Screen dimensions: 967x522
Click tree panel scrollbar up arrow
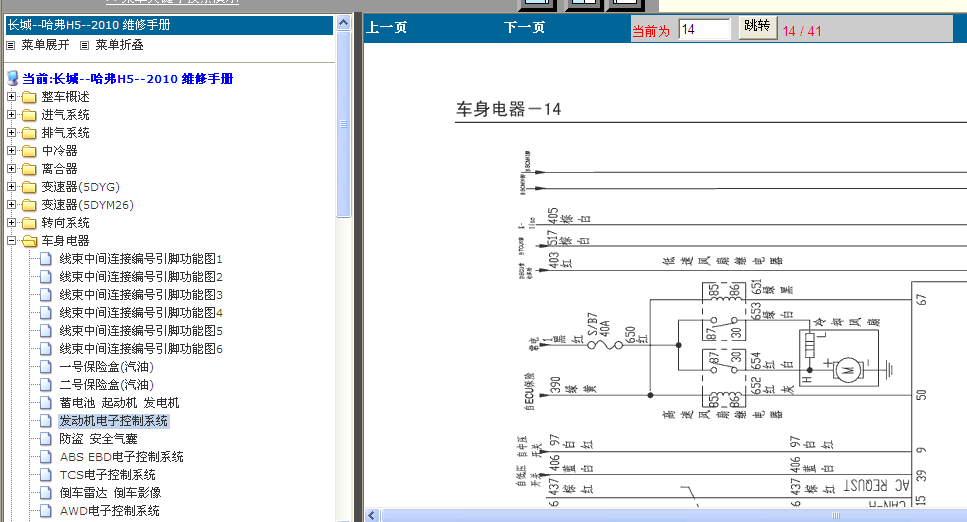click(344, 23)
